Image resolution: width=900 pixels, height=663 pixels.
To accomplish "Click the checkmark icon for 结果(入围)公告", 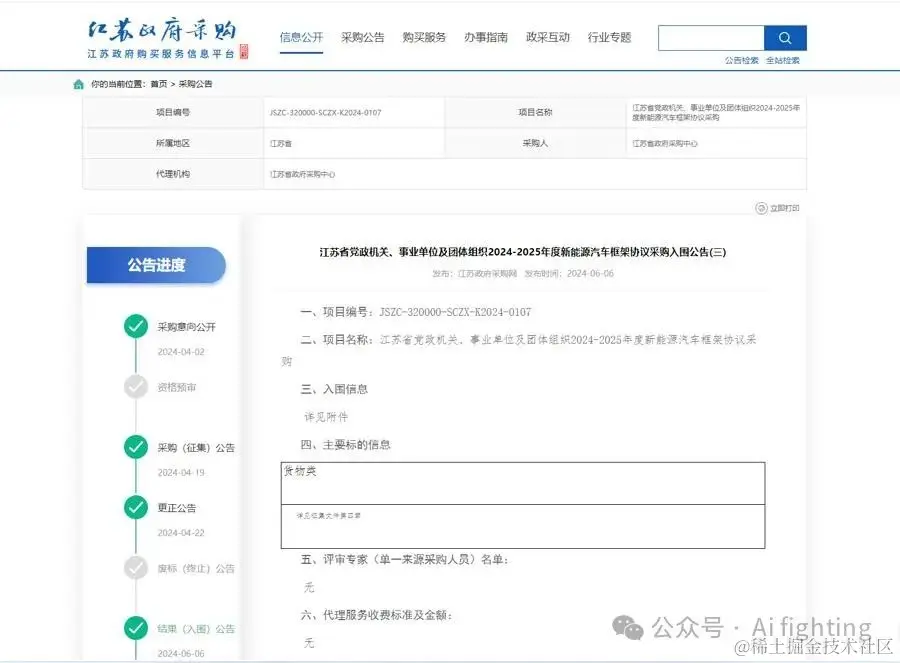I will point(135,629).
